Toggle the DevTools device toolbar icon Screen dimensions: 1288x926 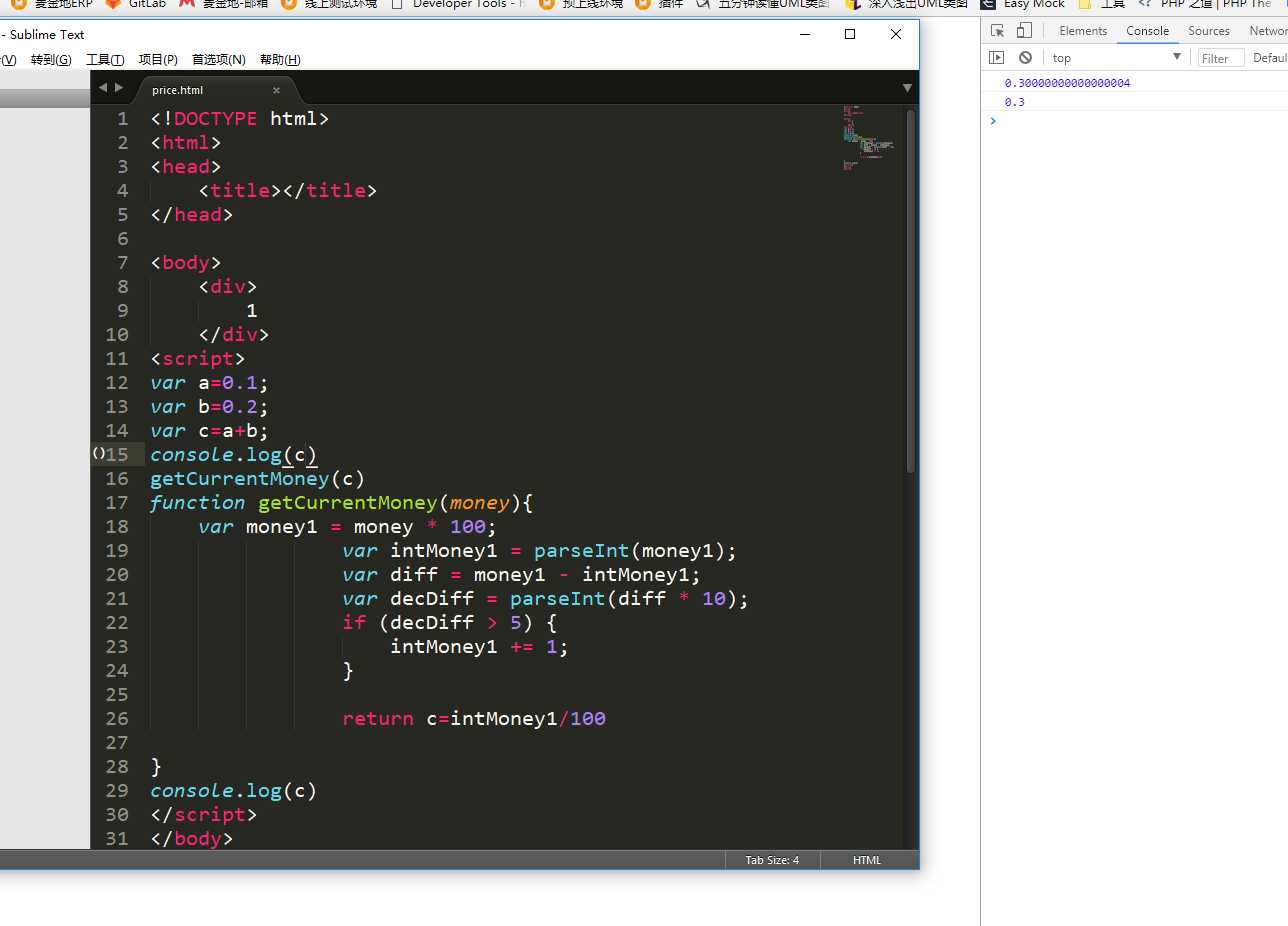[x=1024, y=31]
